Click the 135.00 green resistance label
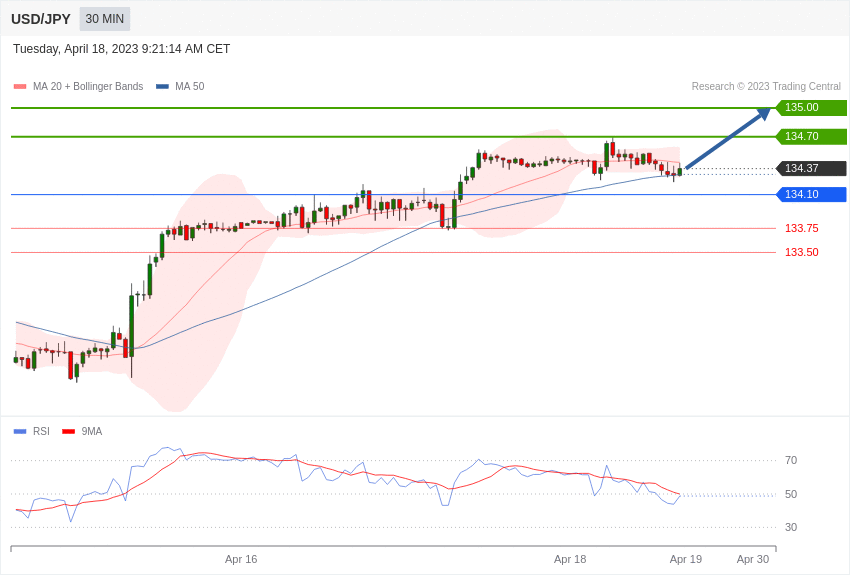The image size is (850, 576). 811,107
